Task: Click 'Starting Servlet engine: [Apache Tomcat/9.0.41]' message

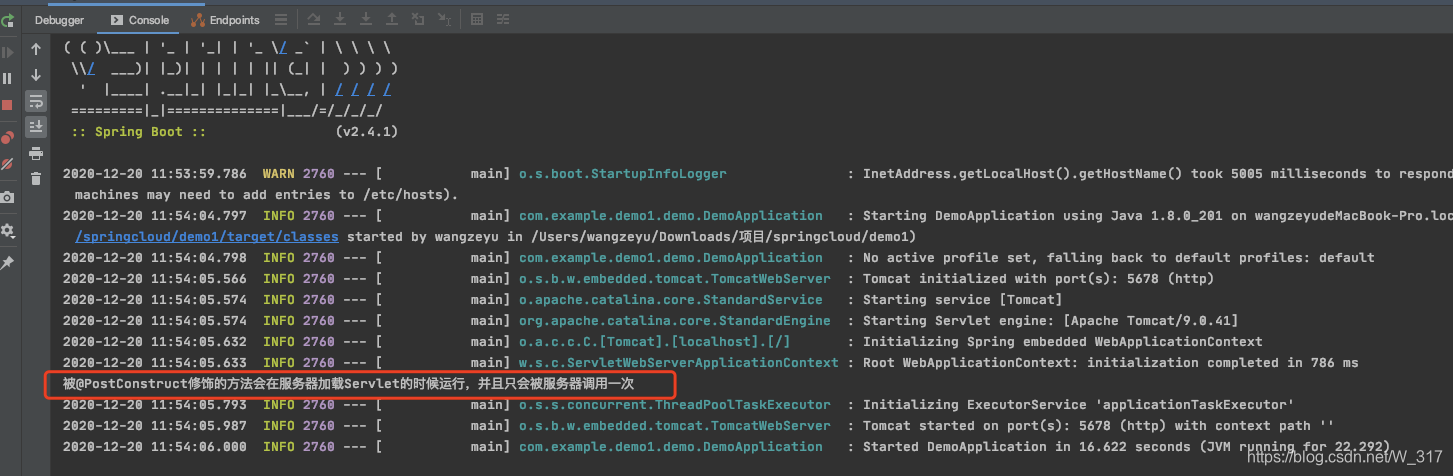Action: pos(1050,321)
